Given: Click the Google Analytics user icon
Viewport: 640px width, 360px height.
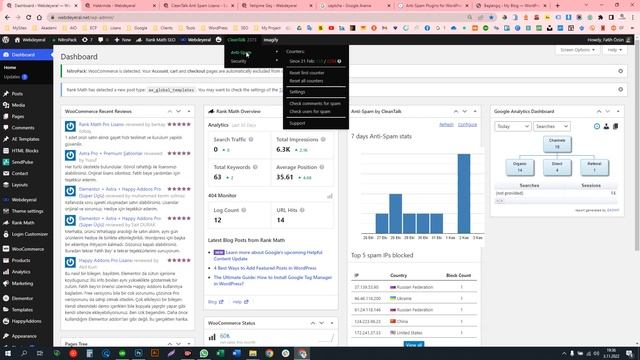Looking at the screenshot, I should point(606,126).
